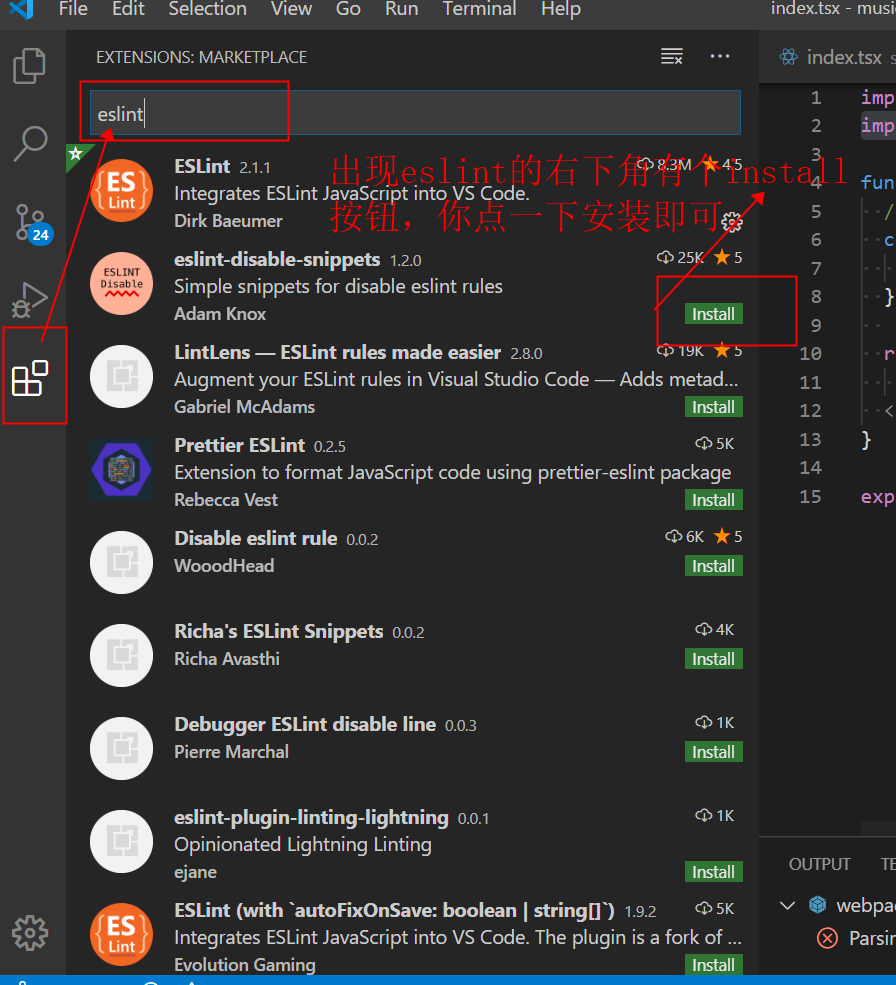The height and width of the screenshot is (985, 896).
Task: Click the red error icon beside Parsing
Action: (x=828, y=939)
